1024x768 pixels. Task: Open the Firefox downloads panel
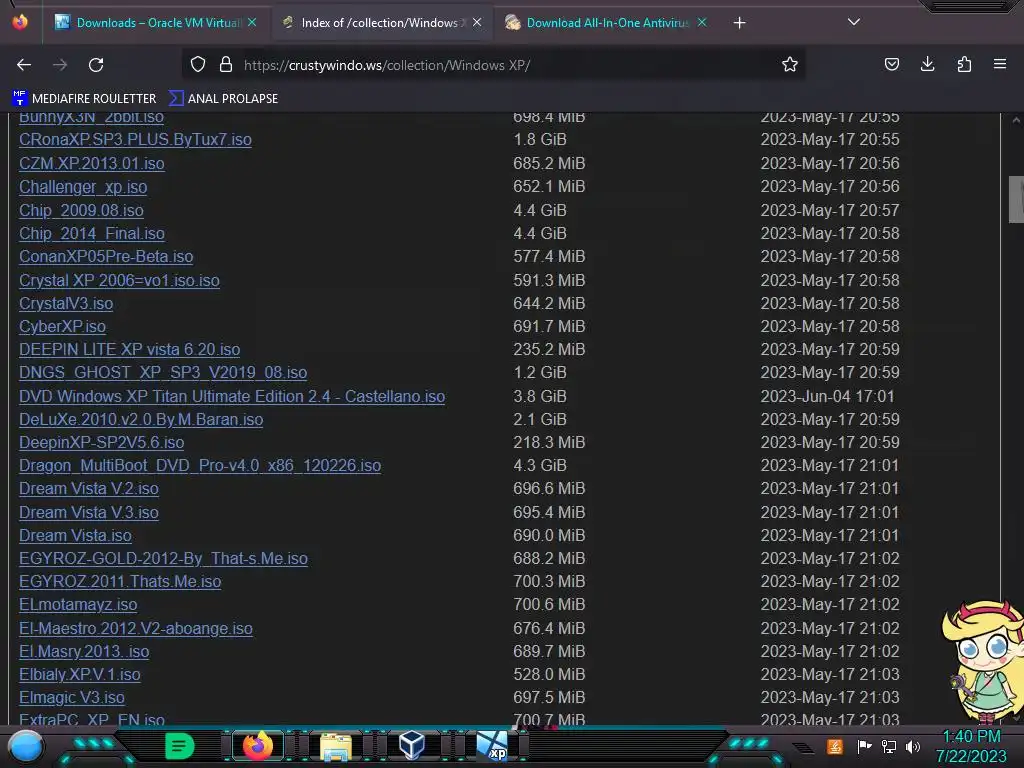click(927, 65)
